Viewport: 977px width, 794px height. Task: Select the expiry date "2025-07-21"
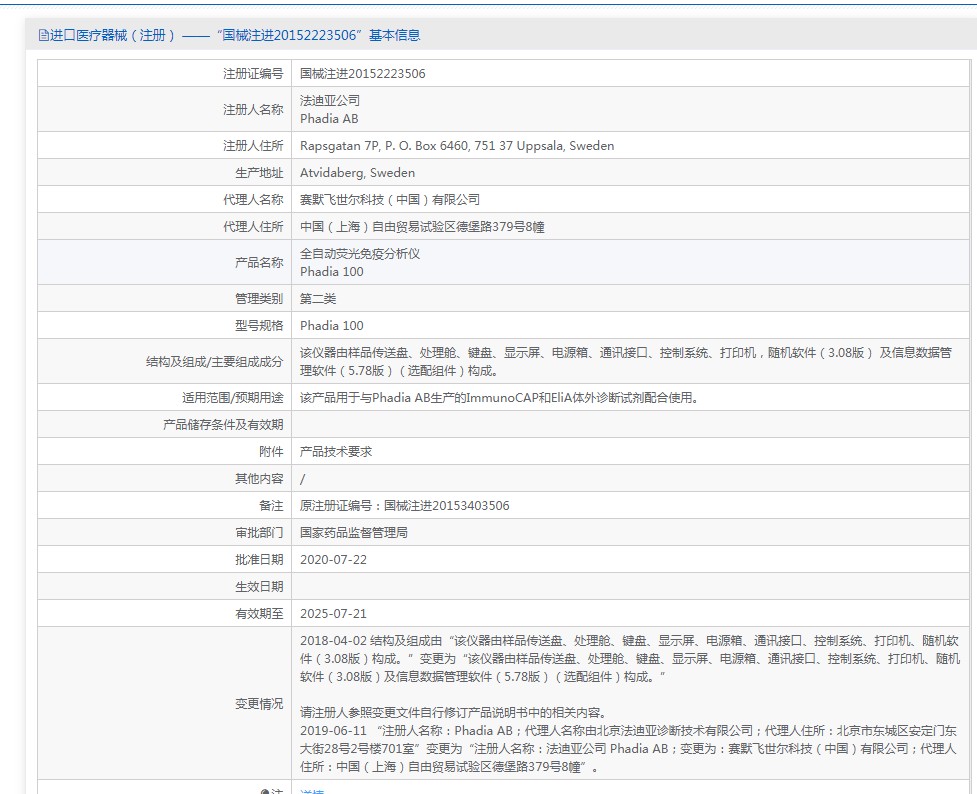(x=333, y=614)
